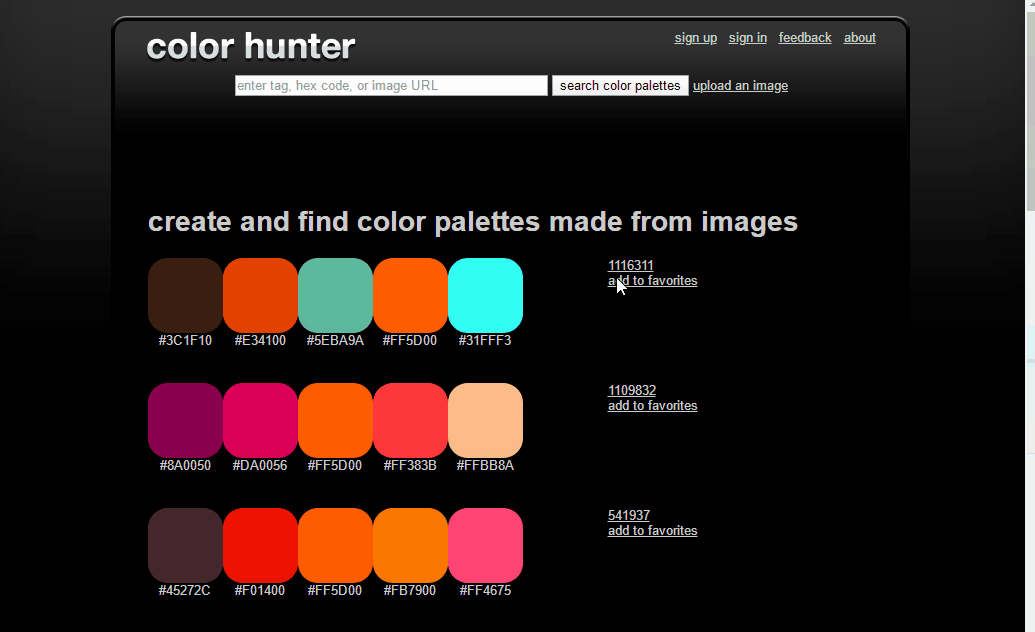The image size is (1035, 632).
Task: Click the #FF383B hex label
Action: pos(410,465)
